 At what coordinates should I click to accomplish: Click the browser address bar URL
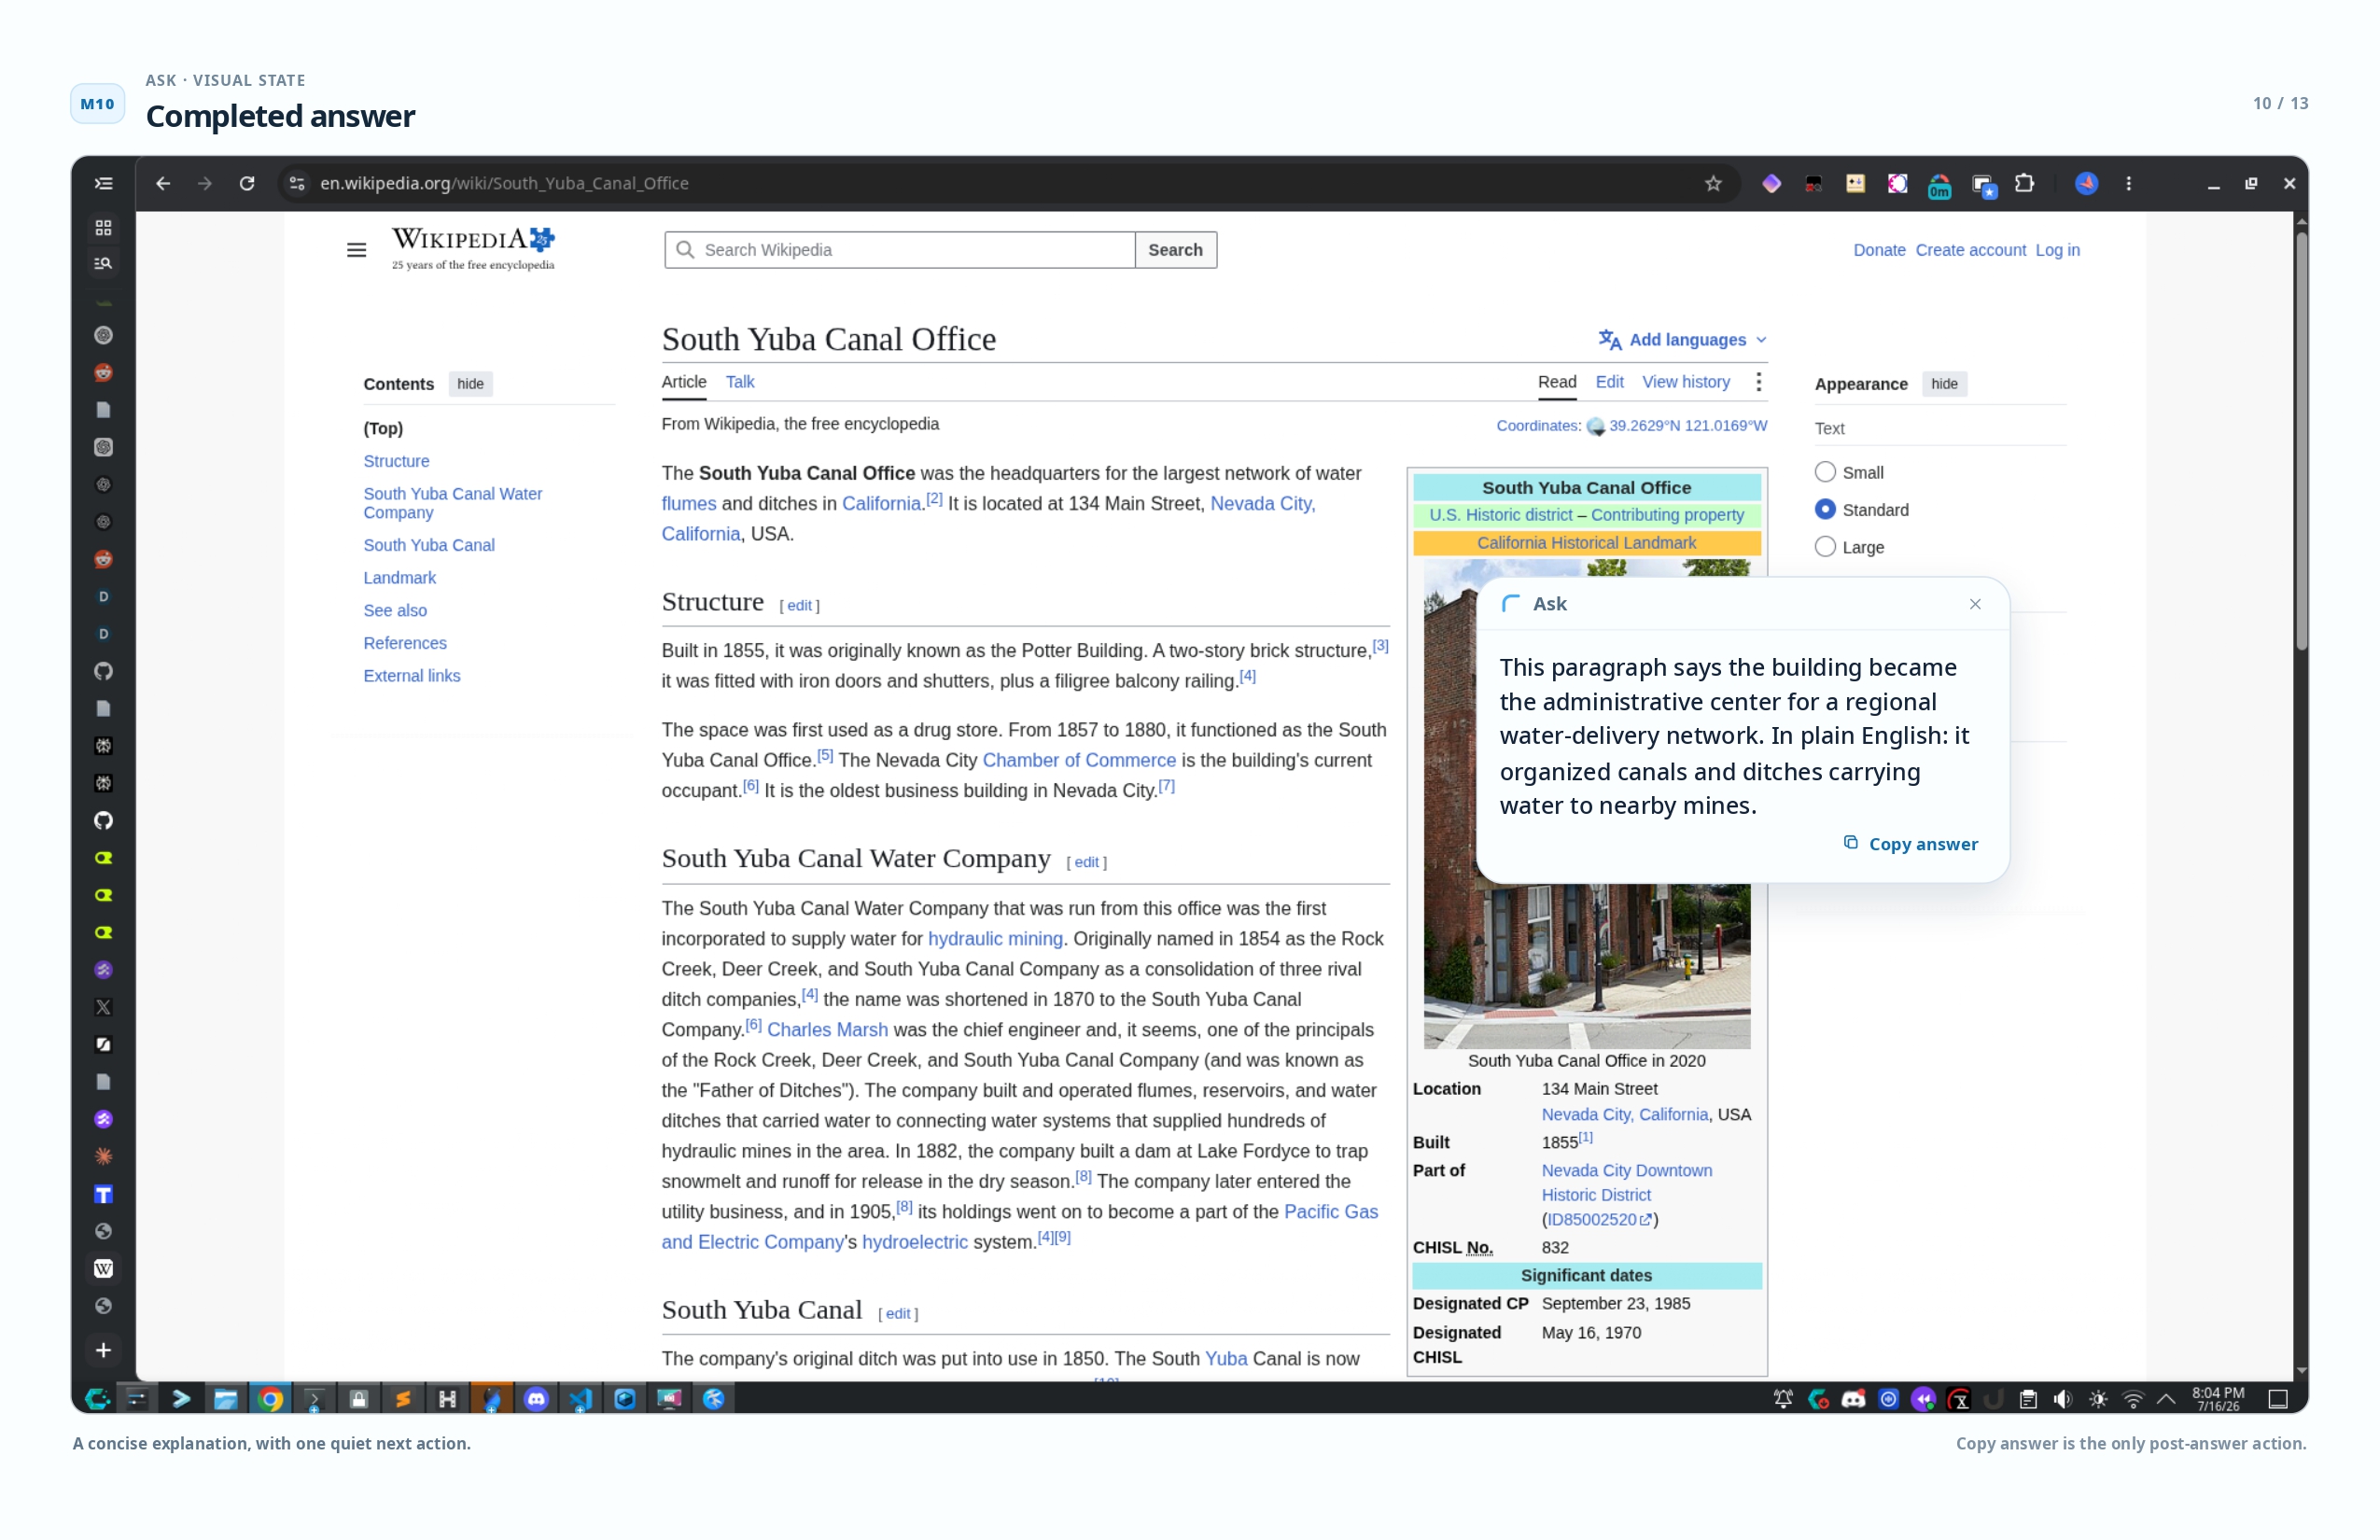click(504, 183)
